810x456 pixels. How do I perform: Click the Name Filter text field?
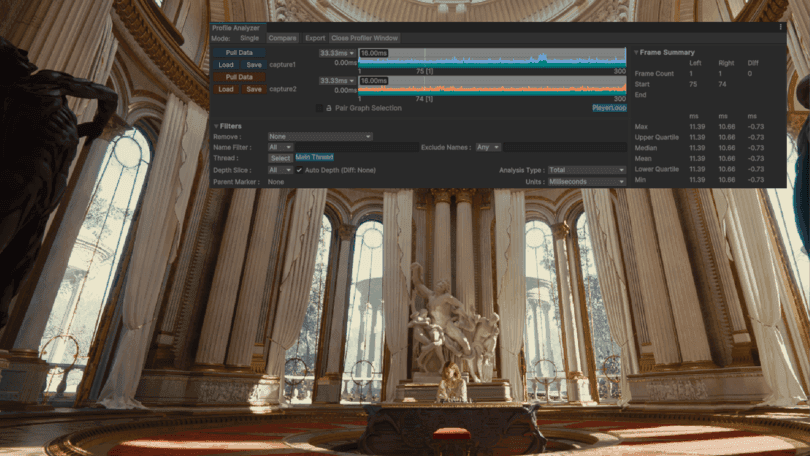(x=356, y=147)
